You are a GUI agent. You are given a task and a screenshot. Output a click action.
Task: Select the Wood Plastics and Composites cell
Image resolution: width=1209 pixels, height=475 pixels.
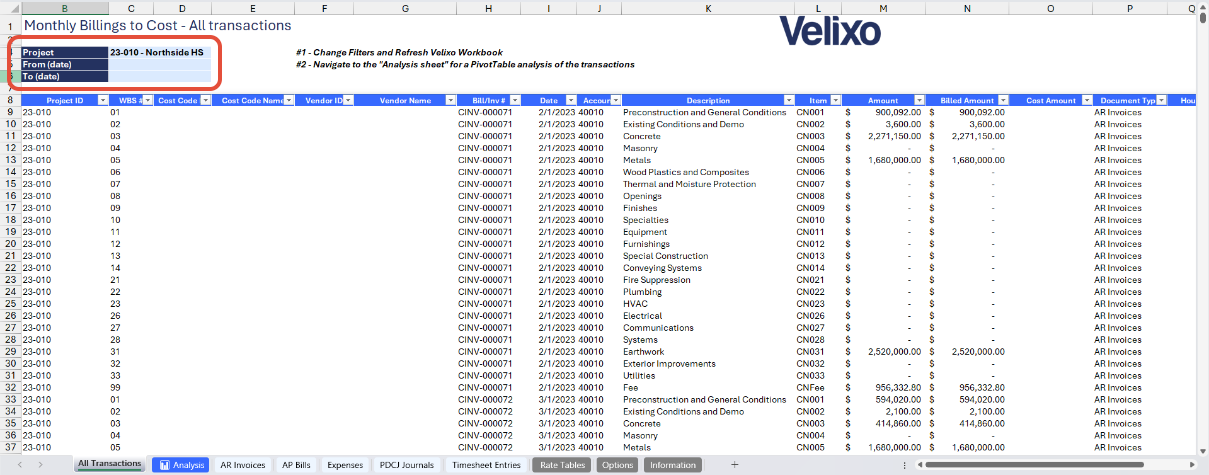tap(708, 172)
